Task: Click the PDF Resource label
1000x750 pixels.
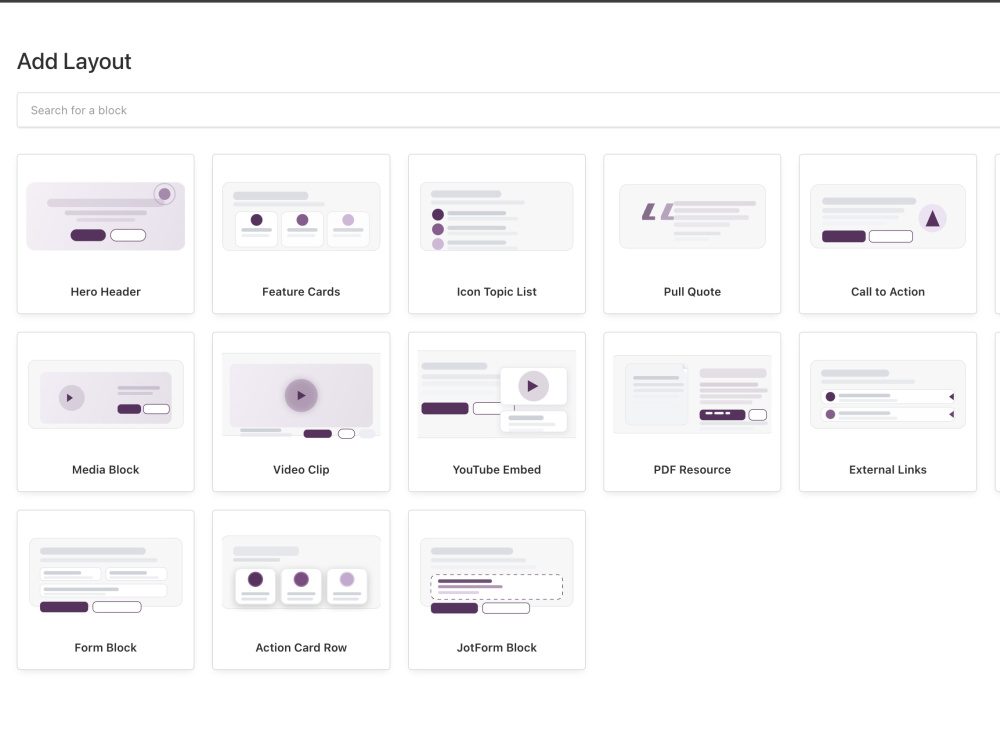Action: coord(692,469)
